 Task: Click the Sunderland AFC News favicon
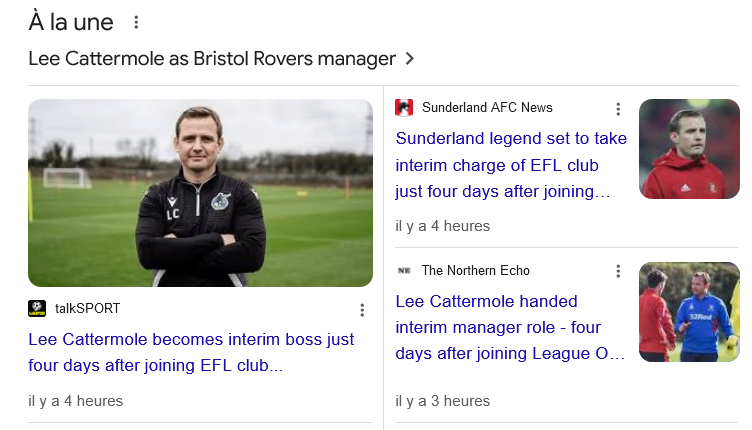(x=404, y=108)
